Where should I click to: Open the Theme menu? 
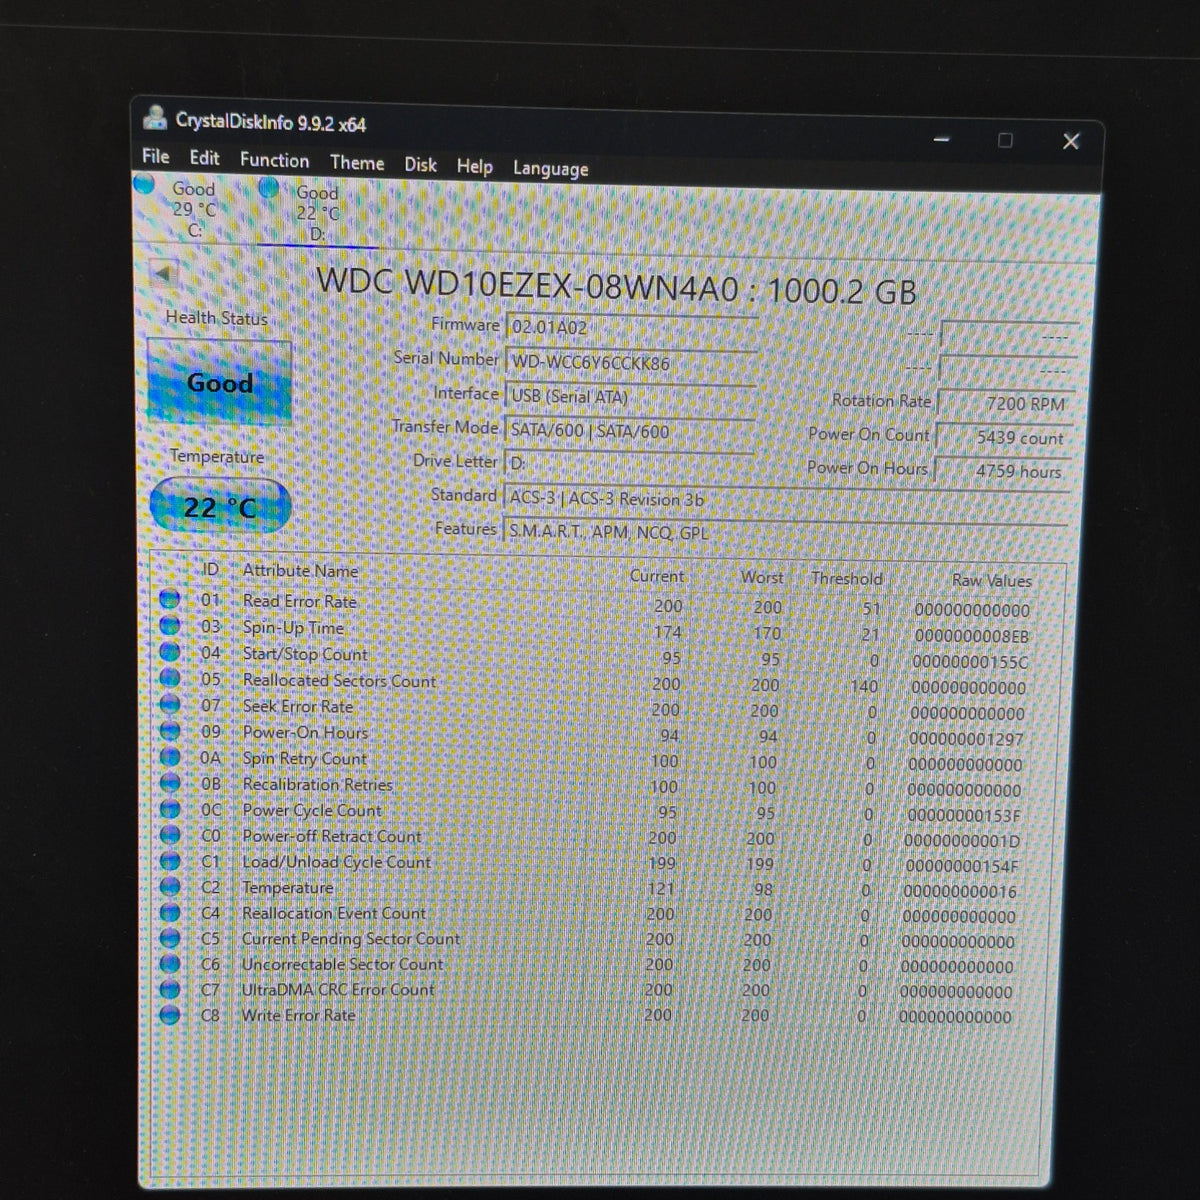point(357,162)
